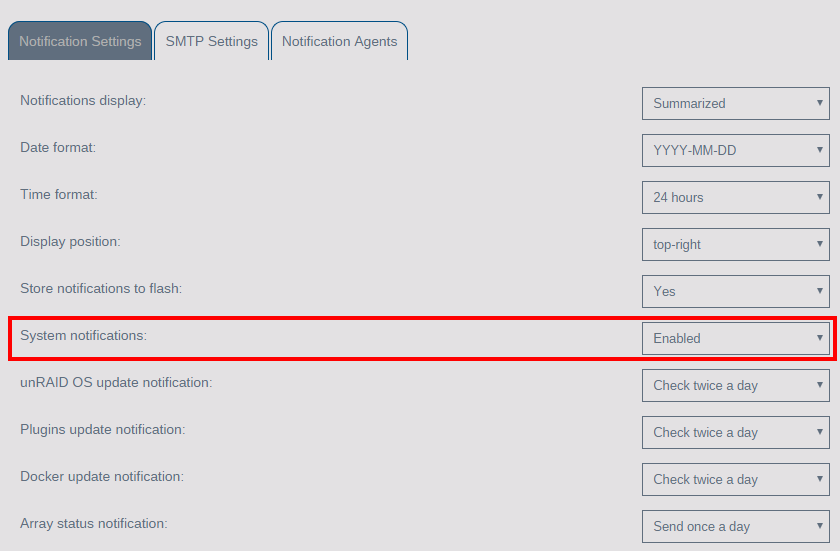Click arrow on the 24 hours dropdown

click(820, 197)
